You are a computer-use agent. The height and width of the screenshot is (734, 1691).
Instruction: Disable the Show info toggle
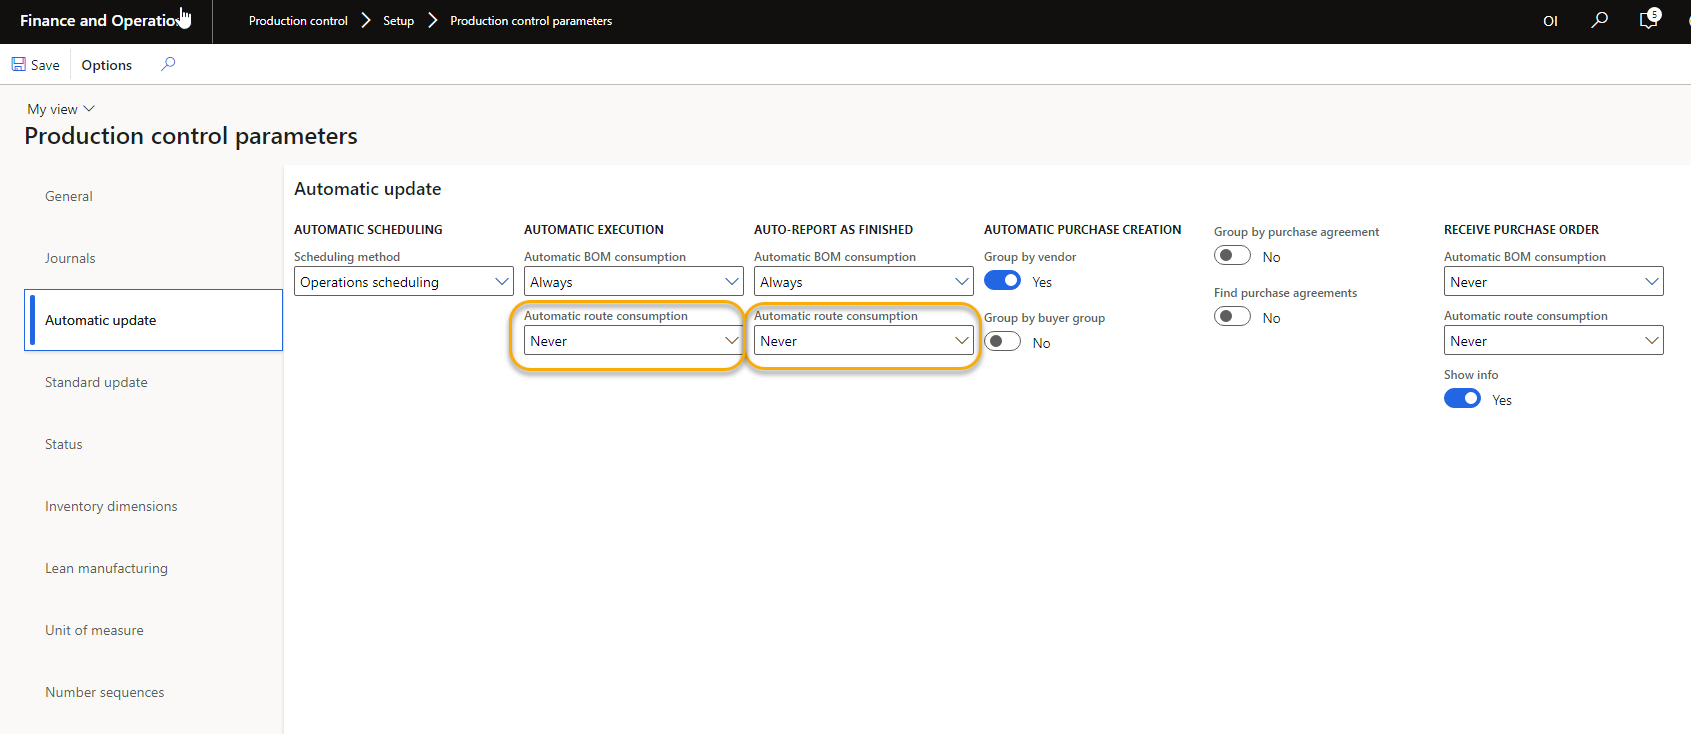[1462, 399]
